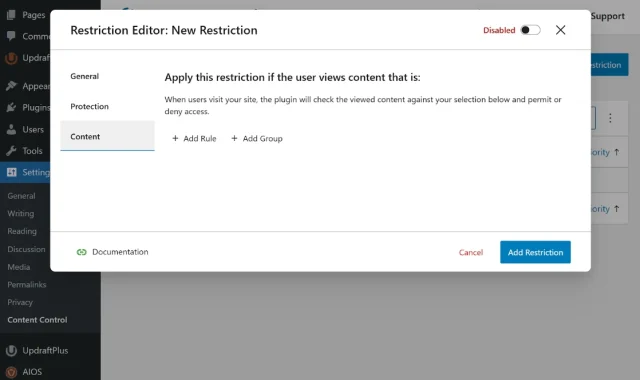Click the AIOS shield icon

pos(11,372)
